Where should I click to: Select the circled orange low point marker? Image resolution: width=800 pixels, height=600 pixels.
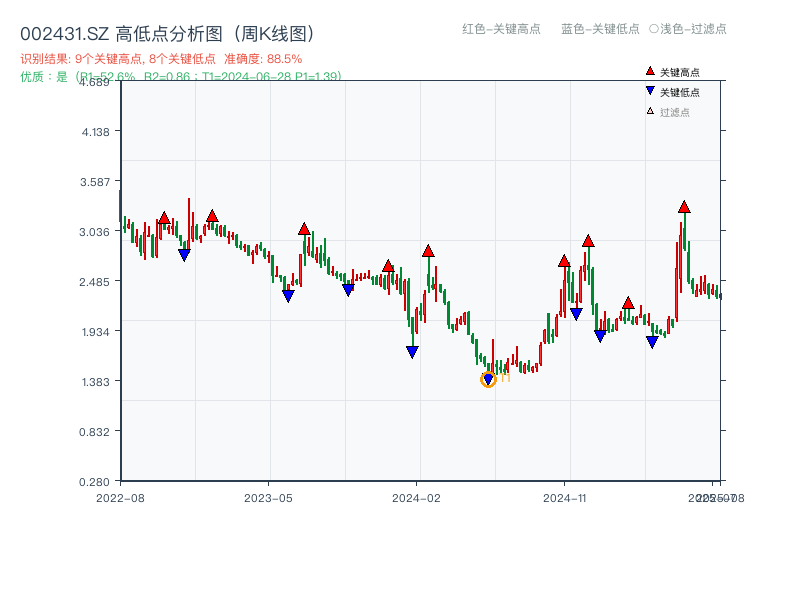coord(488,381)
